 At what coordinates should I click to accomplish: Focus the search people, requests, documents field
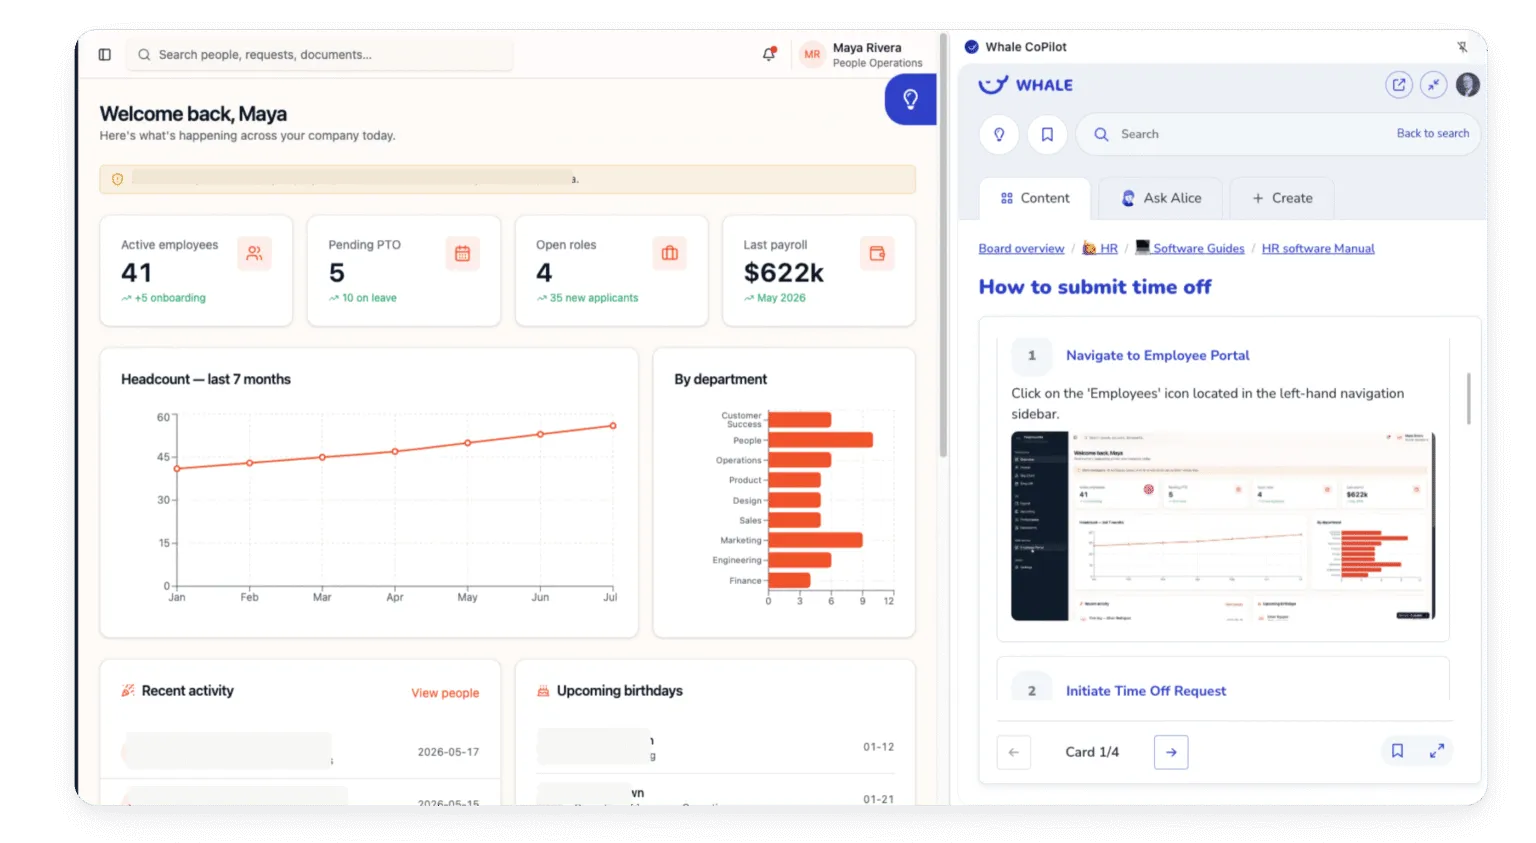click(320, 55)
